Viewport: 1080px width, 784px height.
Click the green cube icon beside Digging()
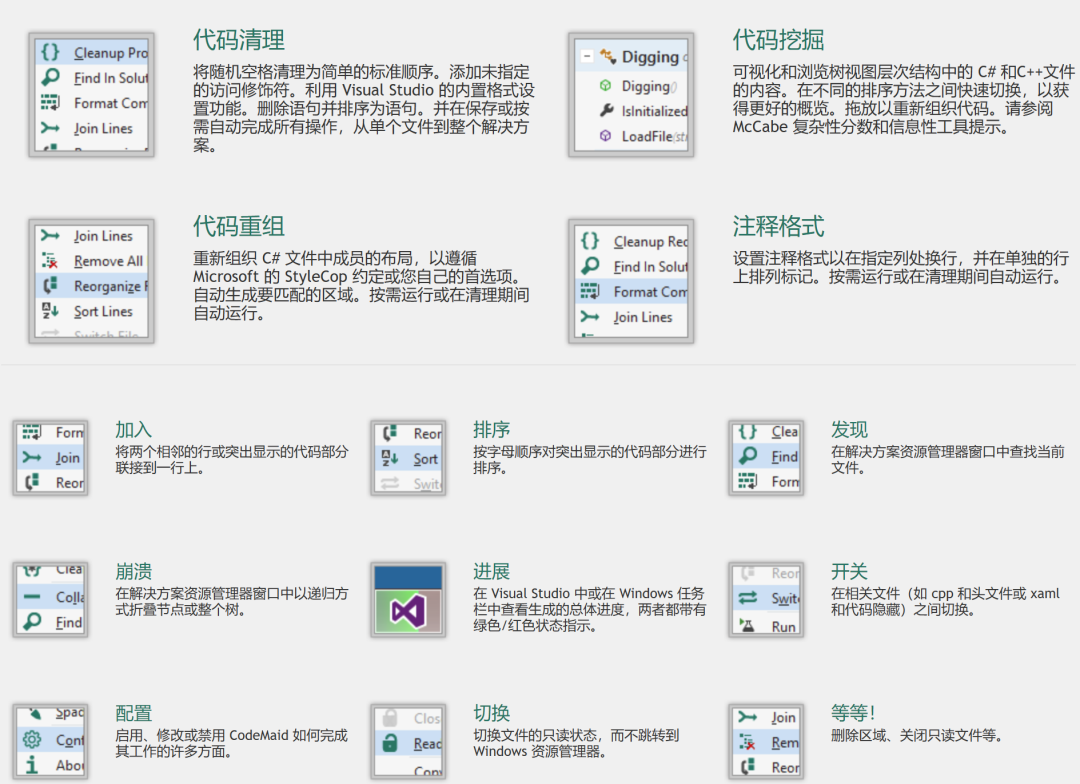click(605, 85)
